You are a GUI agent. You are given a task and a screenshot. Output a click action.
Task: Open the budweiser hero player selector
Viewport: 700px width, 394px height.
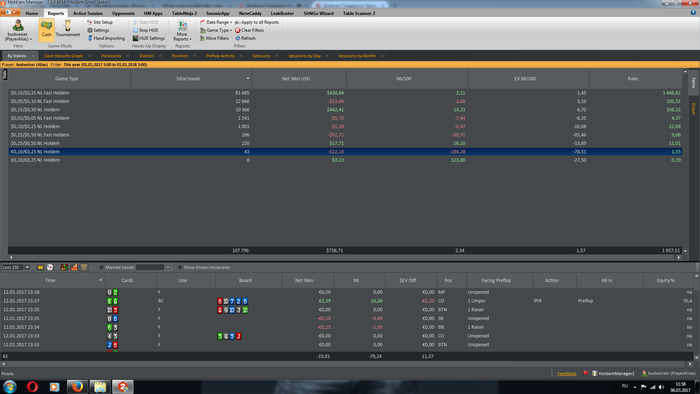click(x=18, y=30)
